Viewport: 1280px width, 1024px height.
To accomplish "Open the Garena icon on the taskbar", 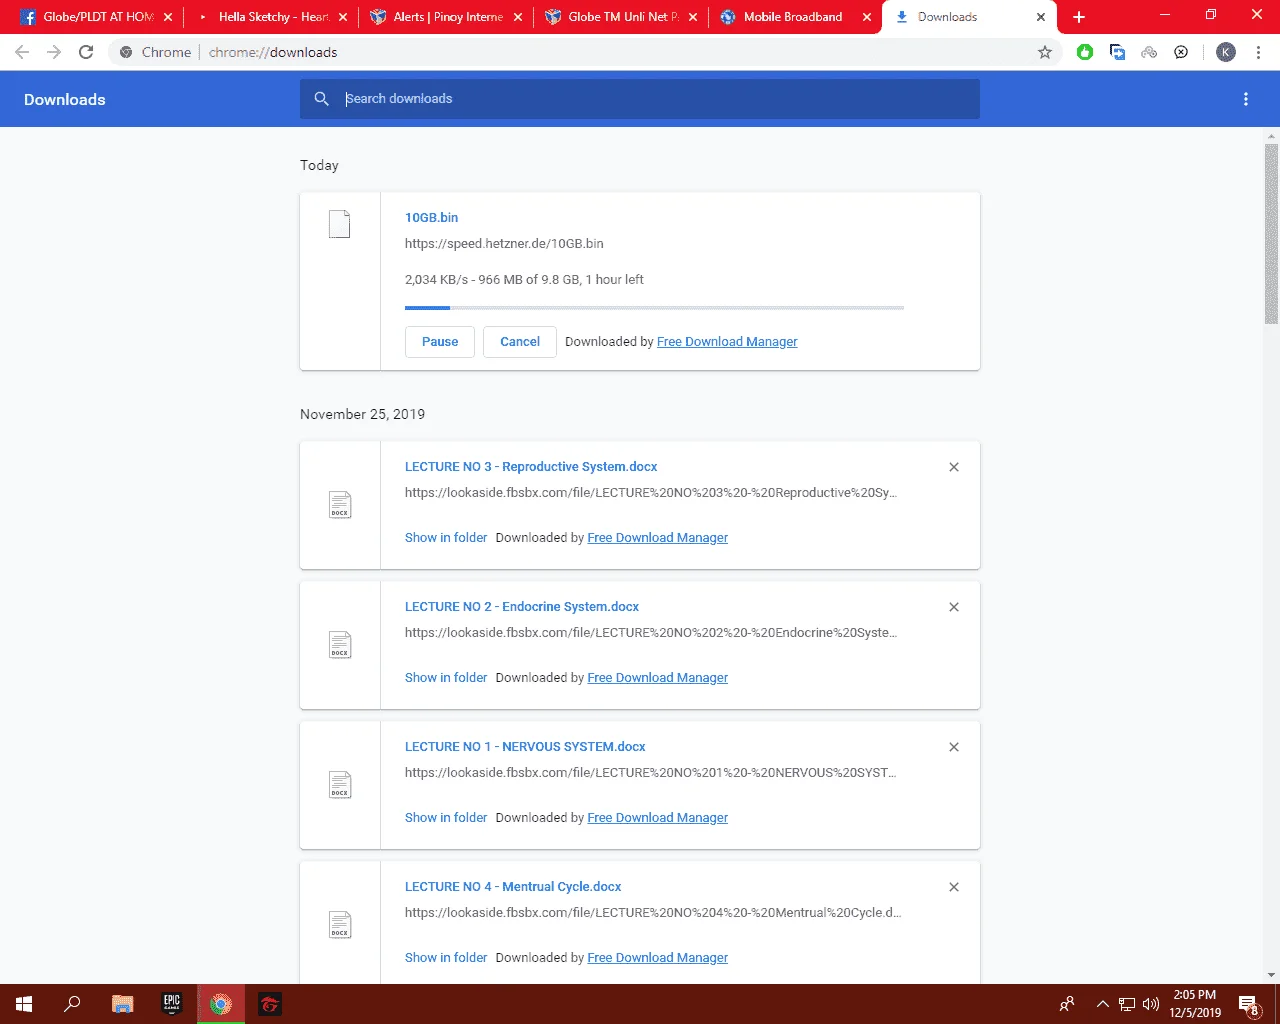I will (x=270, y=1004).
